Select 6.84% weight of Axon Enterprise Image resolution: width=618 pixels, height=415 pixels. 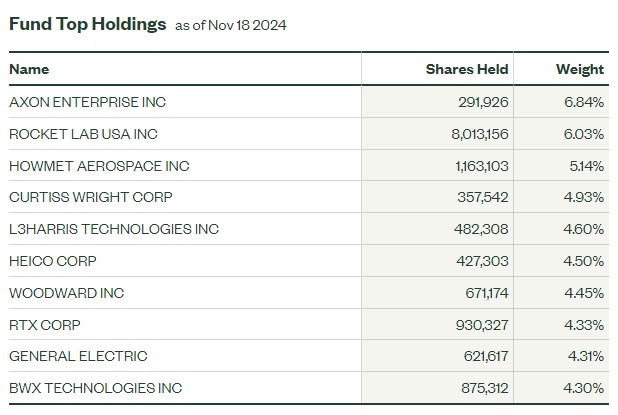[x=584, y=102]
